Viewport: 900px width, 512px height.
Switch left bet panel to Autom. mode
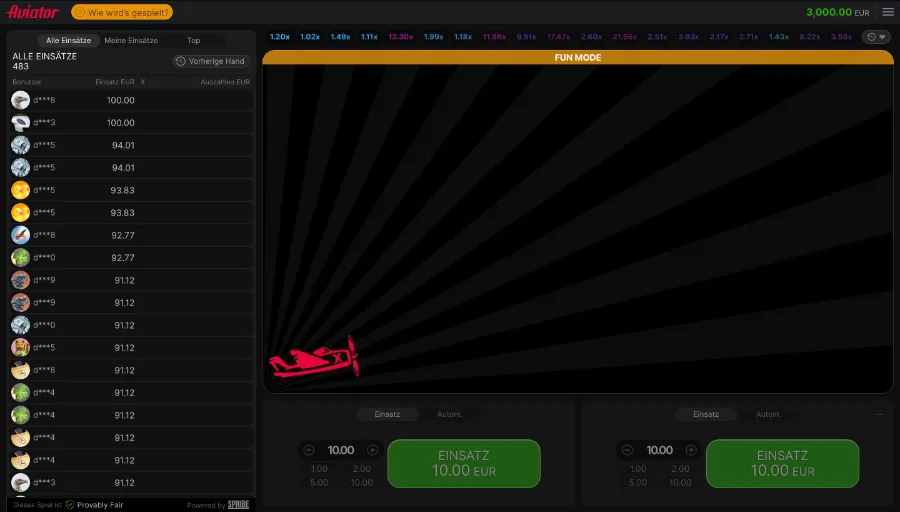[x=456, y=414]
